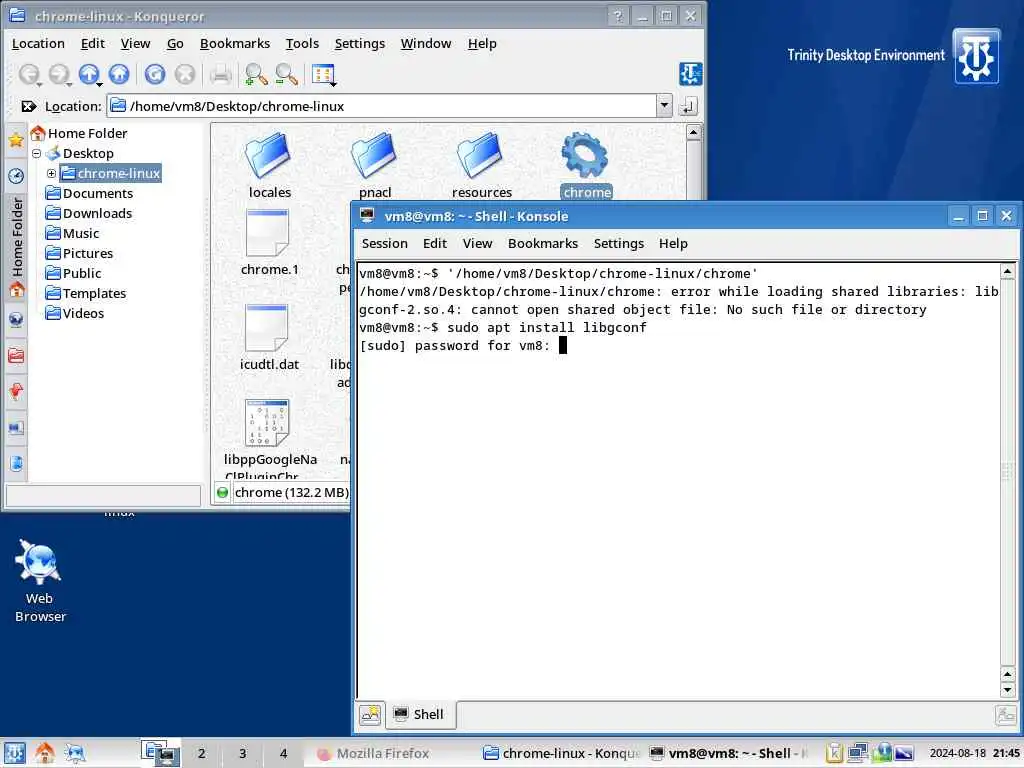Open Konqueror's Window menu
This screenshot has width=1024, height=768.
[426, 44]
